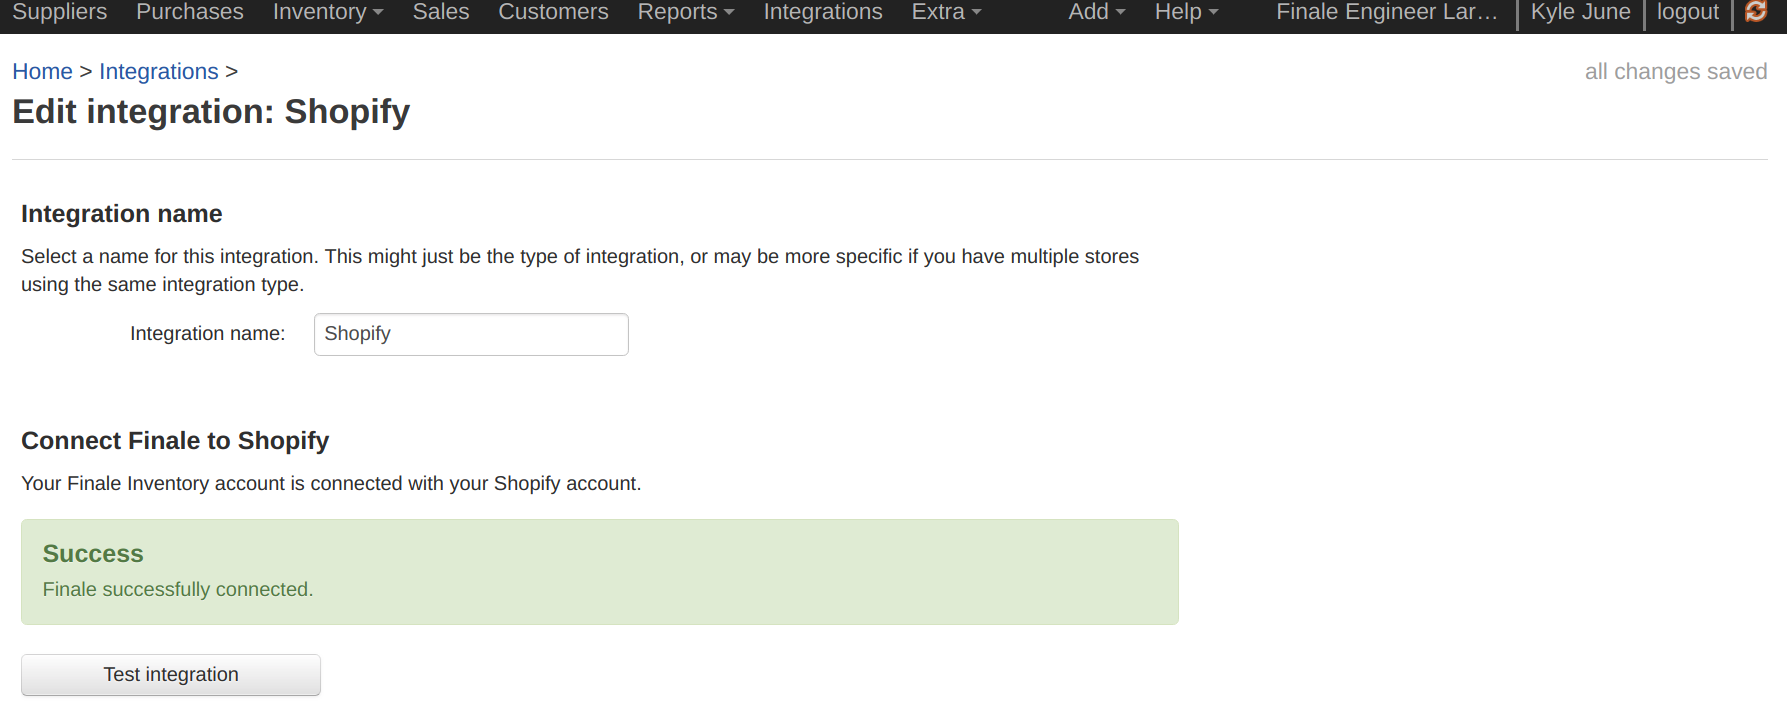Expand the Reports dropdown menu

686,12
